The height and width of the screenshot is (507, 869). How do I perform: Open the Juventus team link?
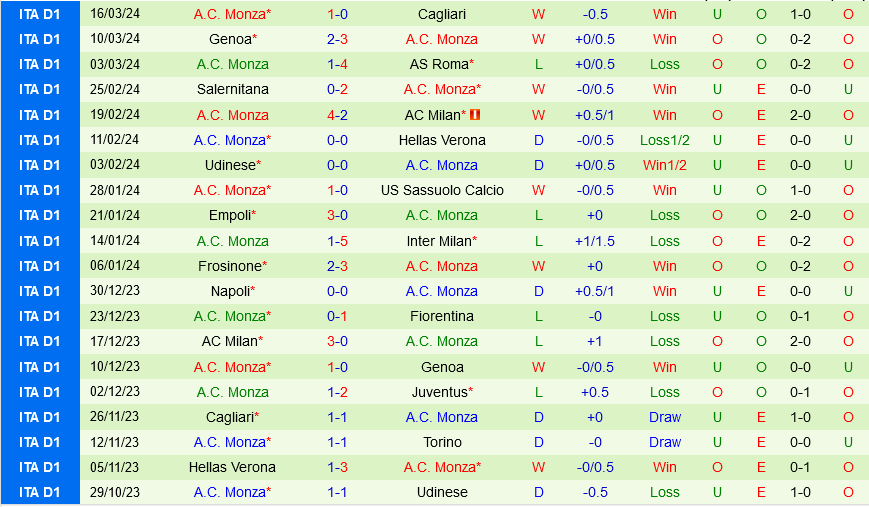tap(440, 392)
